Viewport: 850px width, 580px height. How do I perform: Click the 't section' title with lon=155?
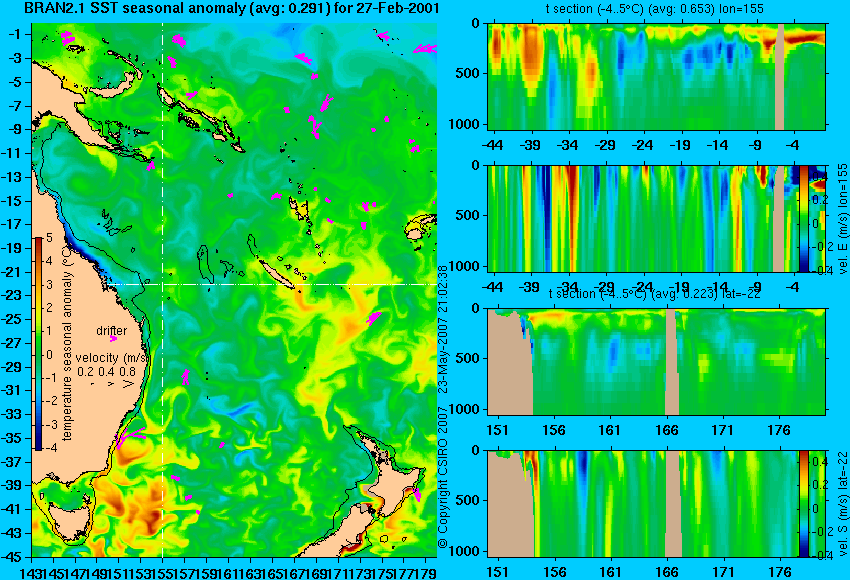click(655, 9)
